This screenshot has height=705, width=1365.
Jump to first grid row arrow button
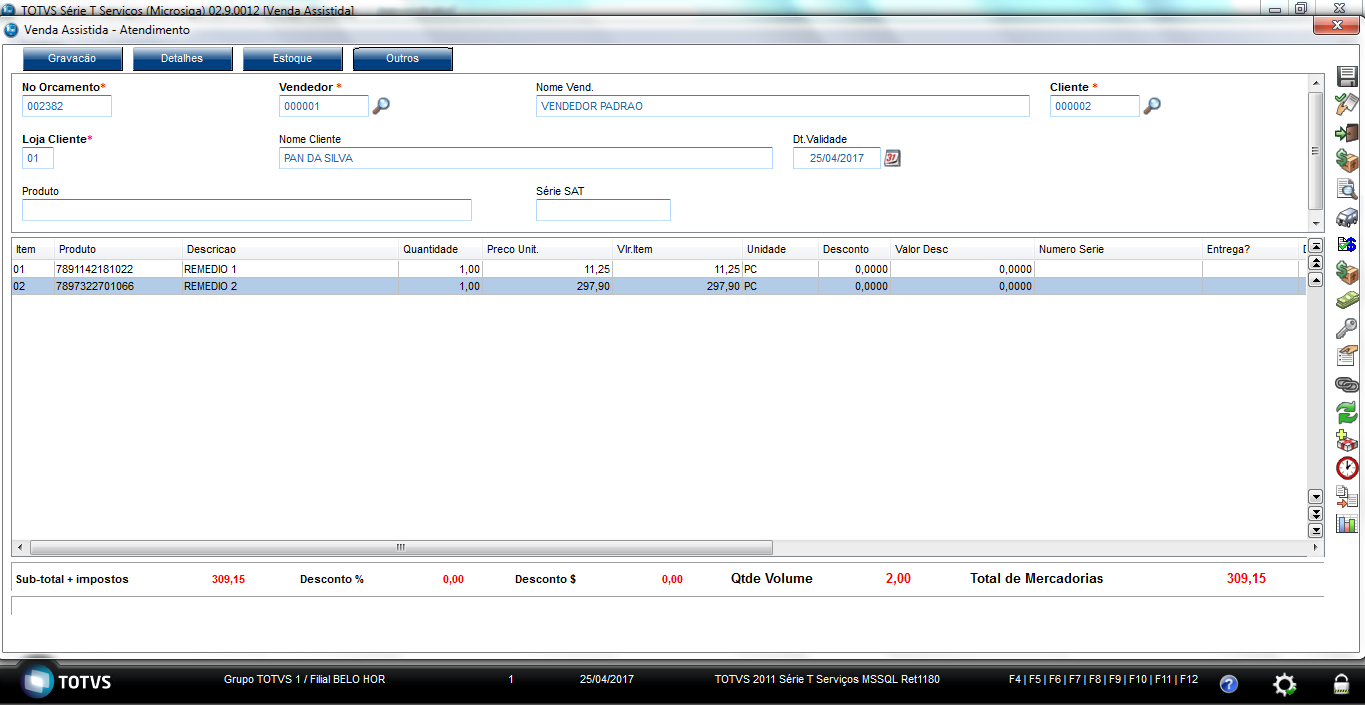1316,246
